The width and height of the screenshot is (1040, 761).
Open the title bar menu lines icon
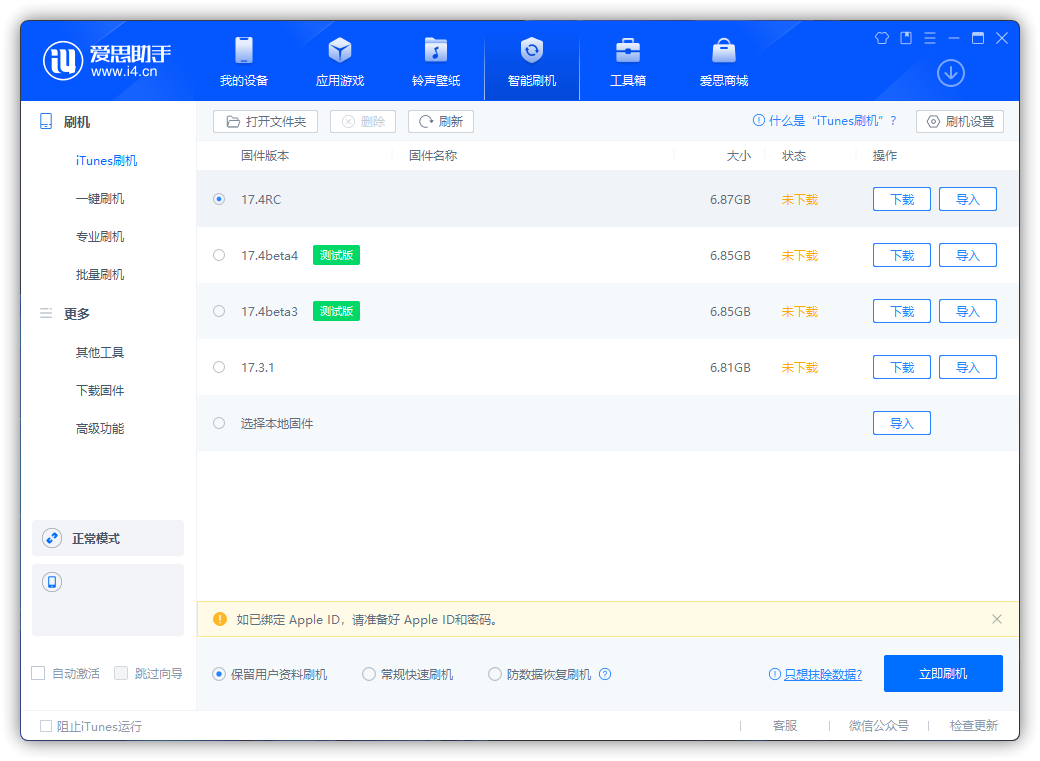point(930,38)
